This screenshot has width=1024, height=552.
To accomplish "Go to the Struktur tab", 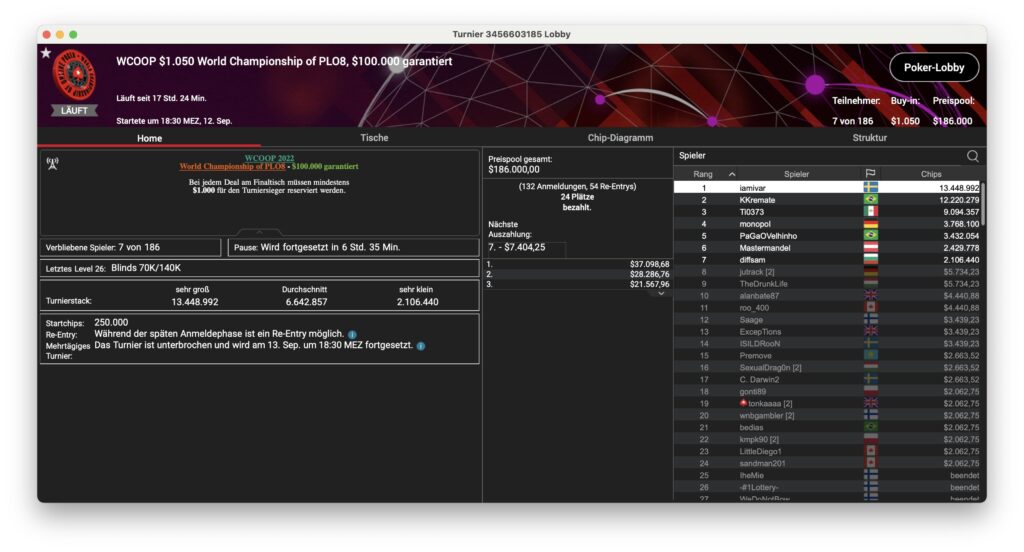I will [x=869, y=138].
